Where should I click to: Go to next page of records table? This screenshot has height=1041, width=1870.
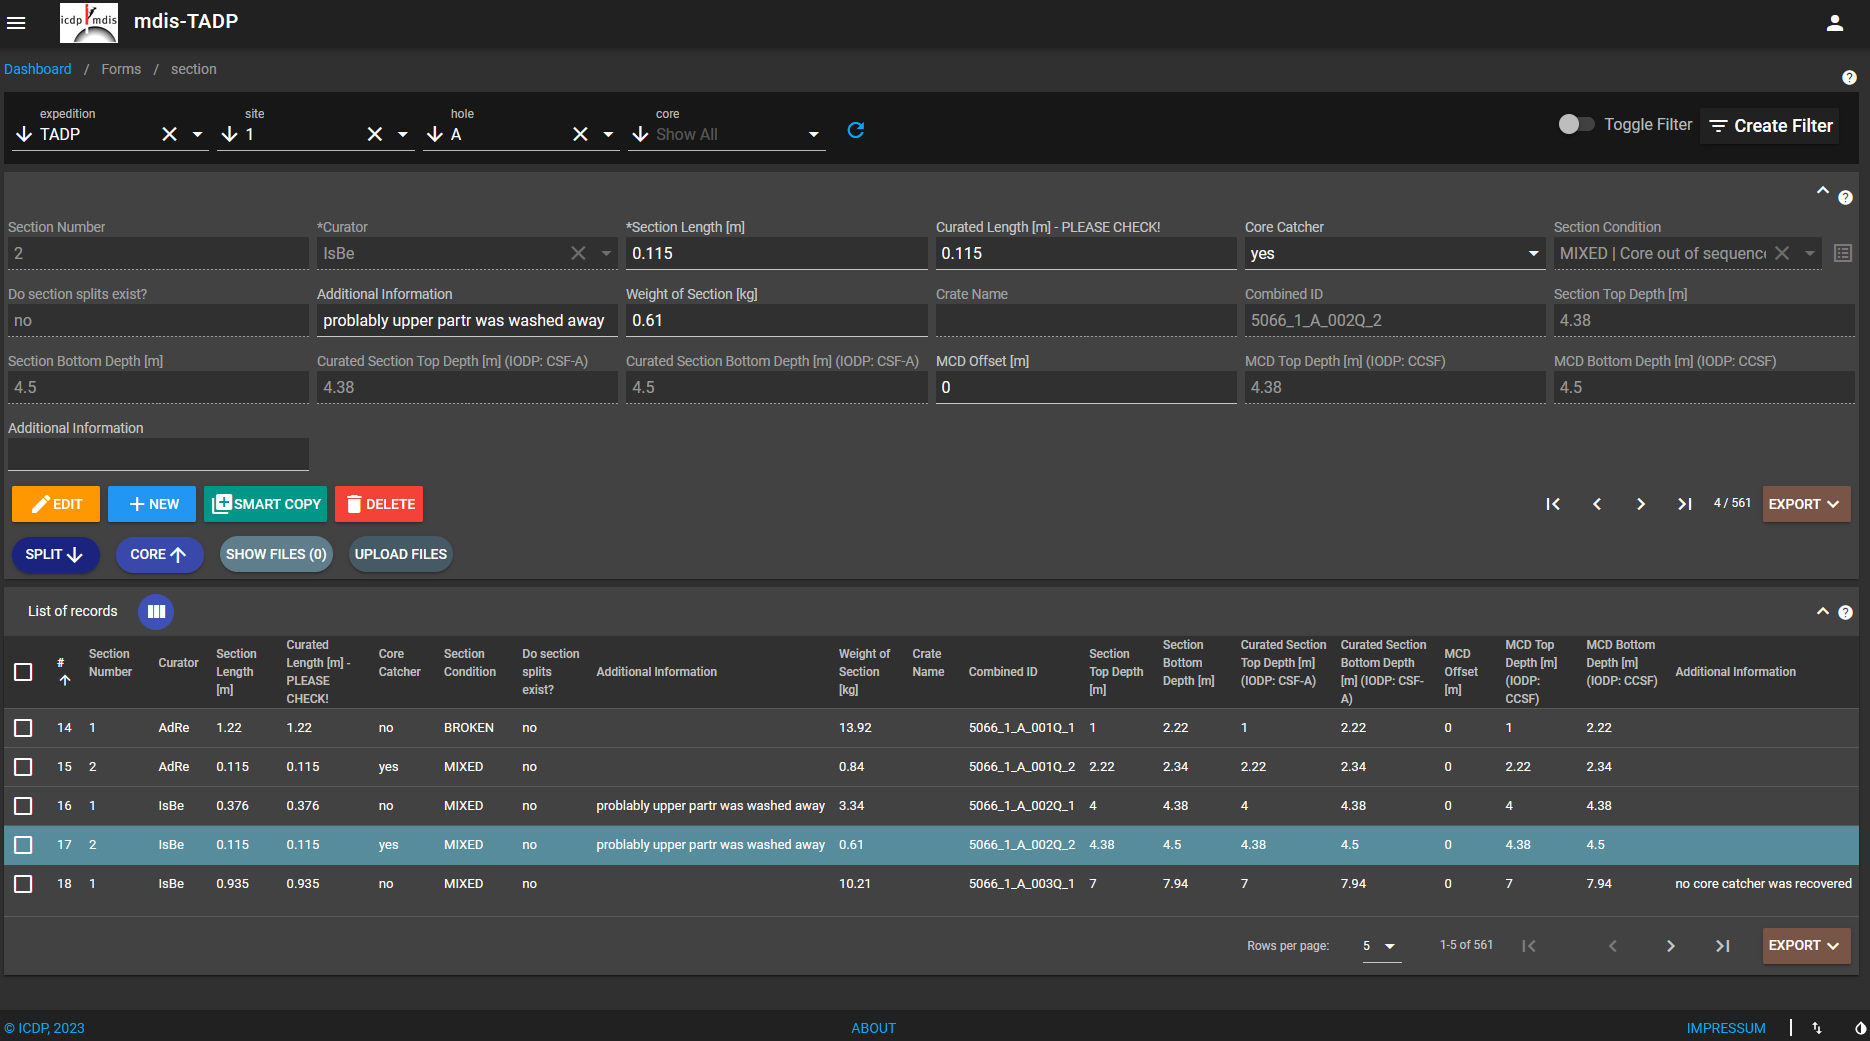tap(1670, 946)
